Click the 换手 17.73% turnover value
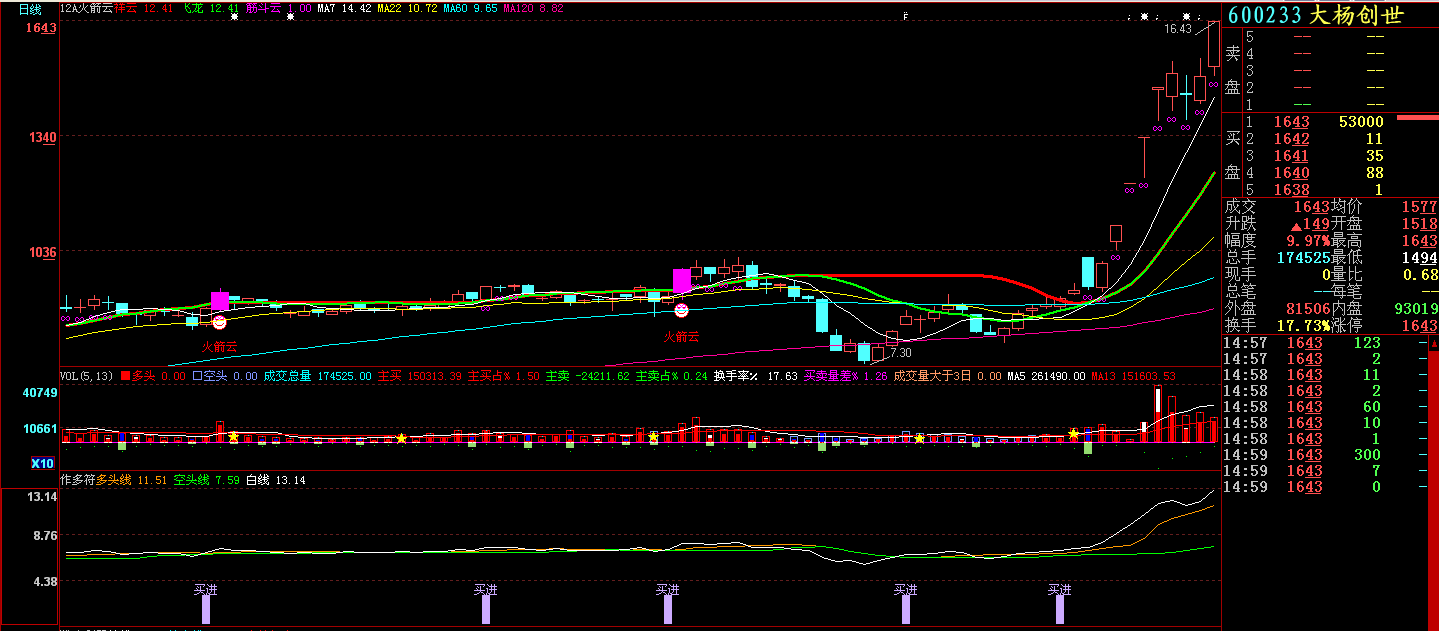1439x631 pixels. pyautogui.click(x=1277, y=326)
